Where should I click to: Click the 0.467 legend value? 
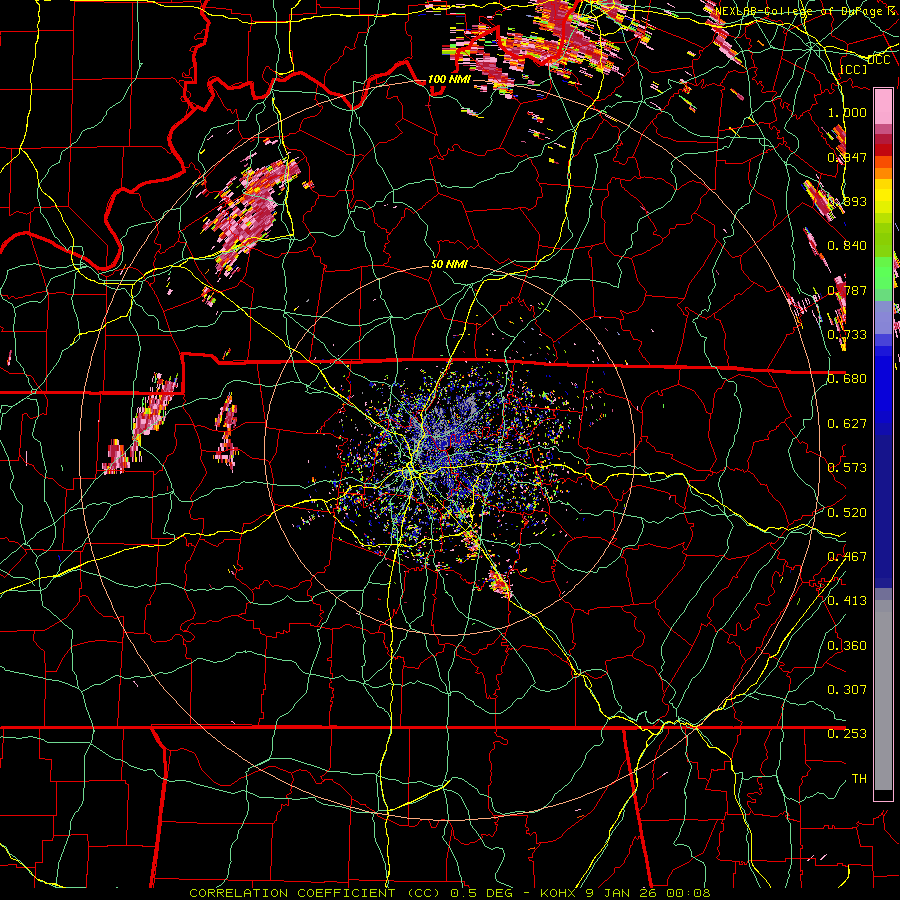[847, 557]
